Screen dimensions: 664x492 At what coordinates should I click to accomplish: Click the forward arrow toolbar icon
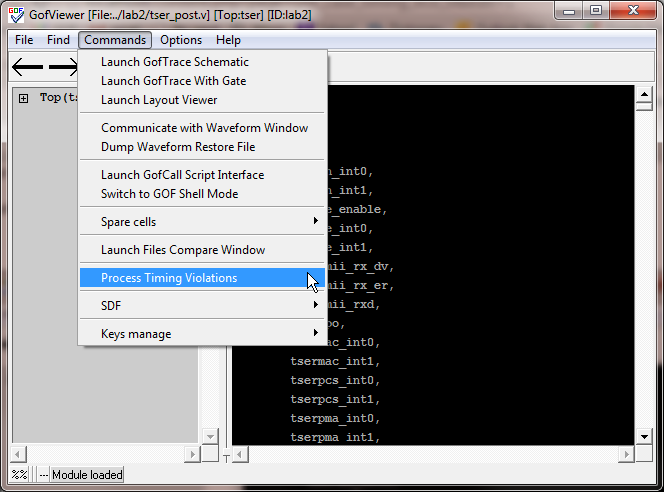pos(62,67)
